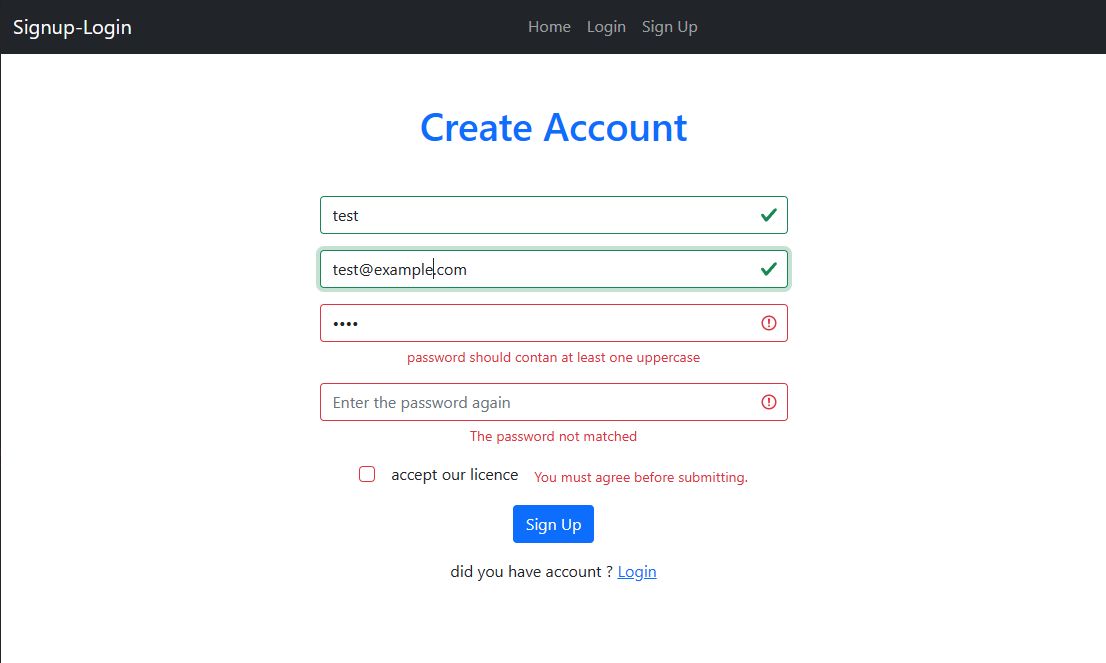Go to Login in the navbar

(x=606, y=27)
